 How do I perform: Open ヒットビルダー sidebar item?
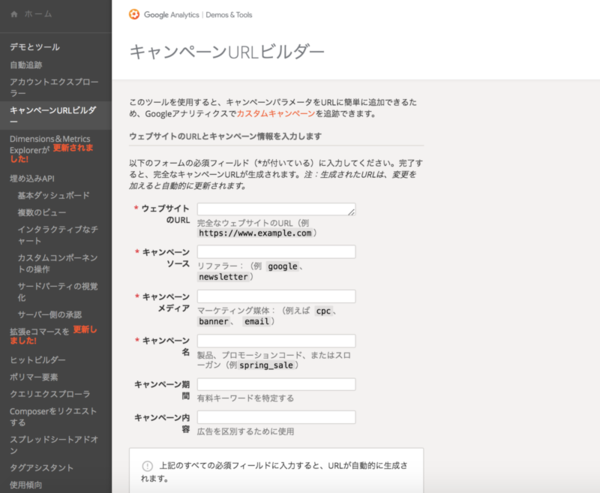(x=38, y=360)
